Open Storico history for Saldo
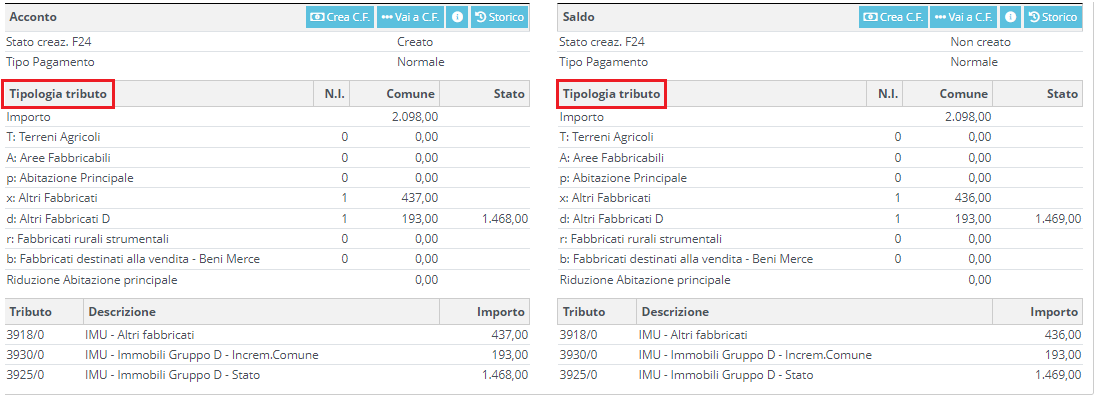 (x=1052, y=17)
